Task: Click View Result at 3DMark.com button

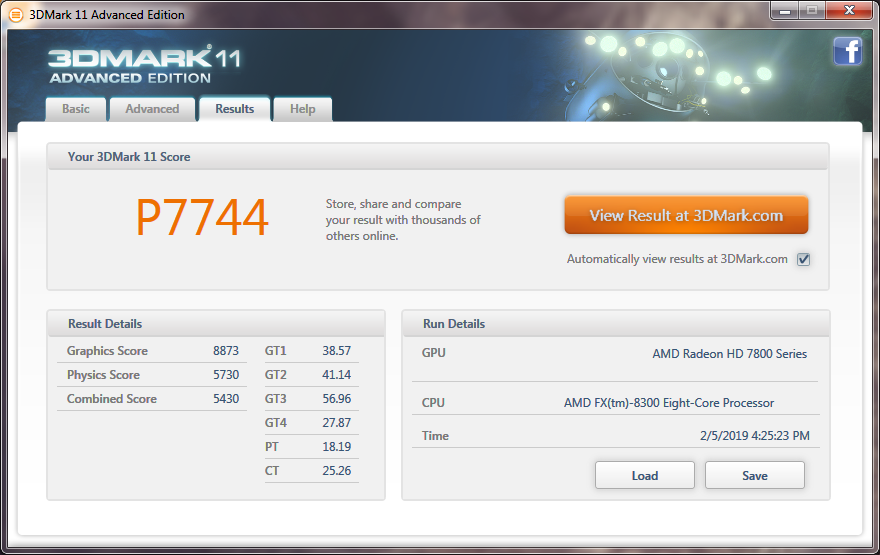Action: [x=686, y=215]
